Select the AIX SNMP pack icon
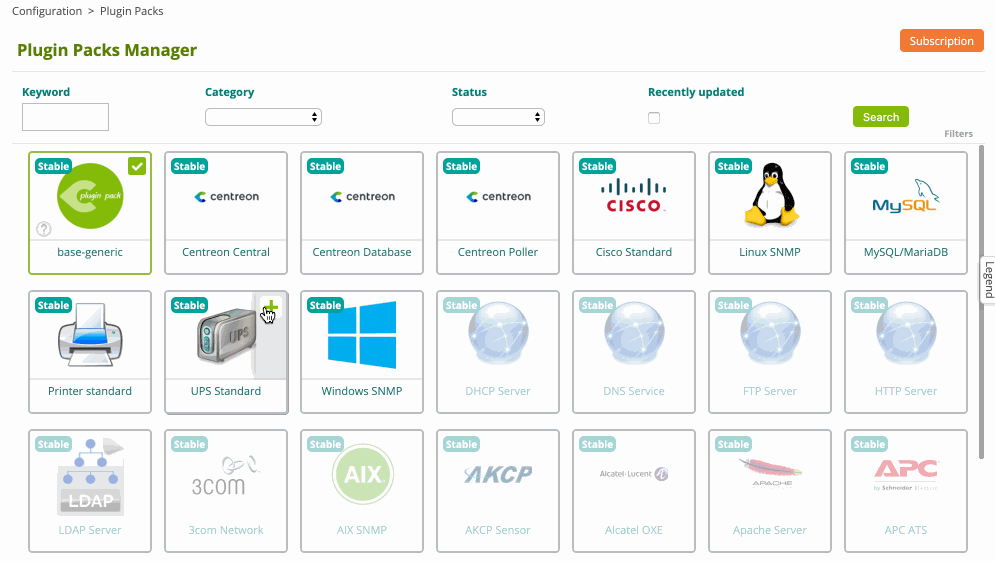995x561 pixels. coord(362,474)
